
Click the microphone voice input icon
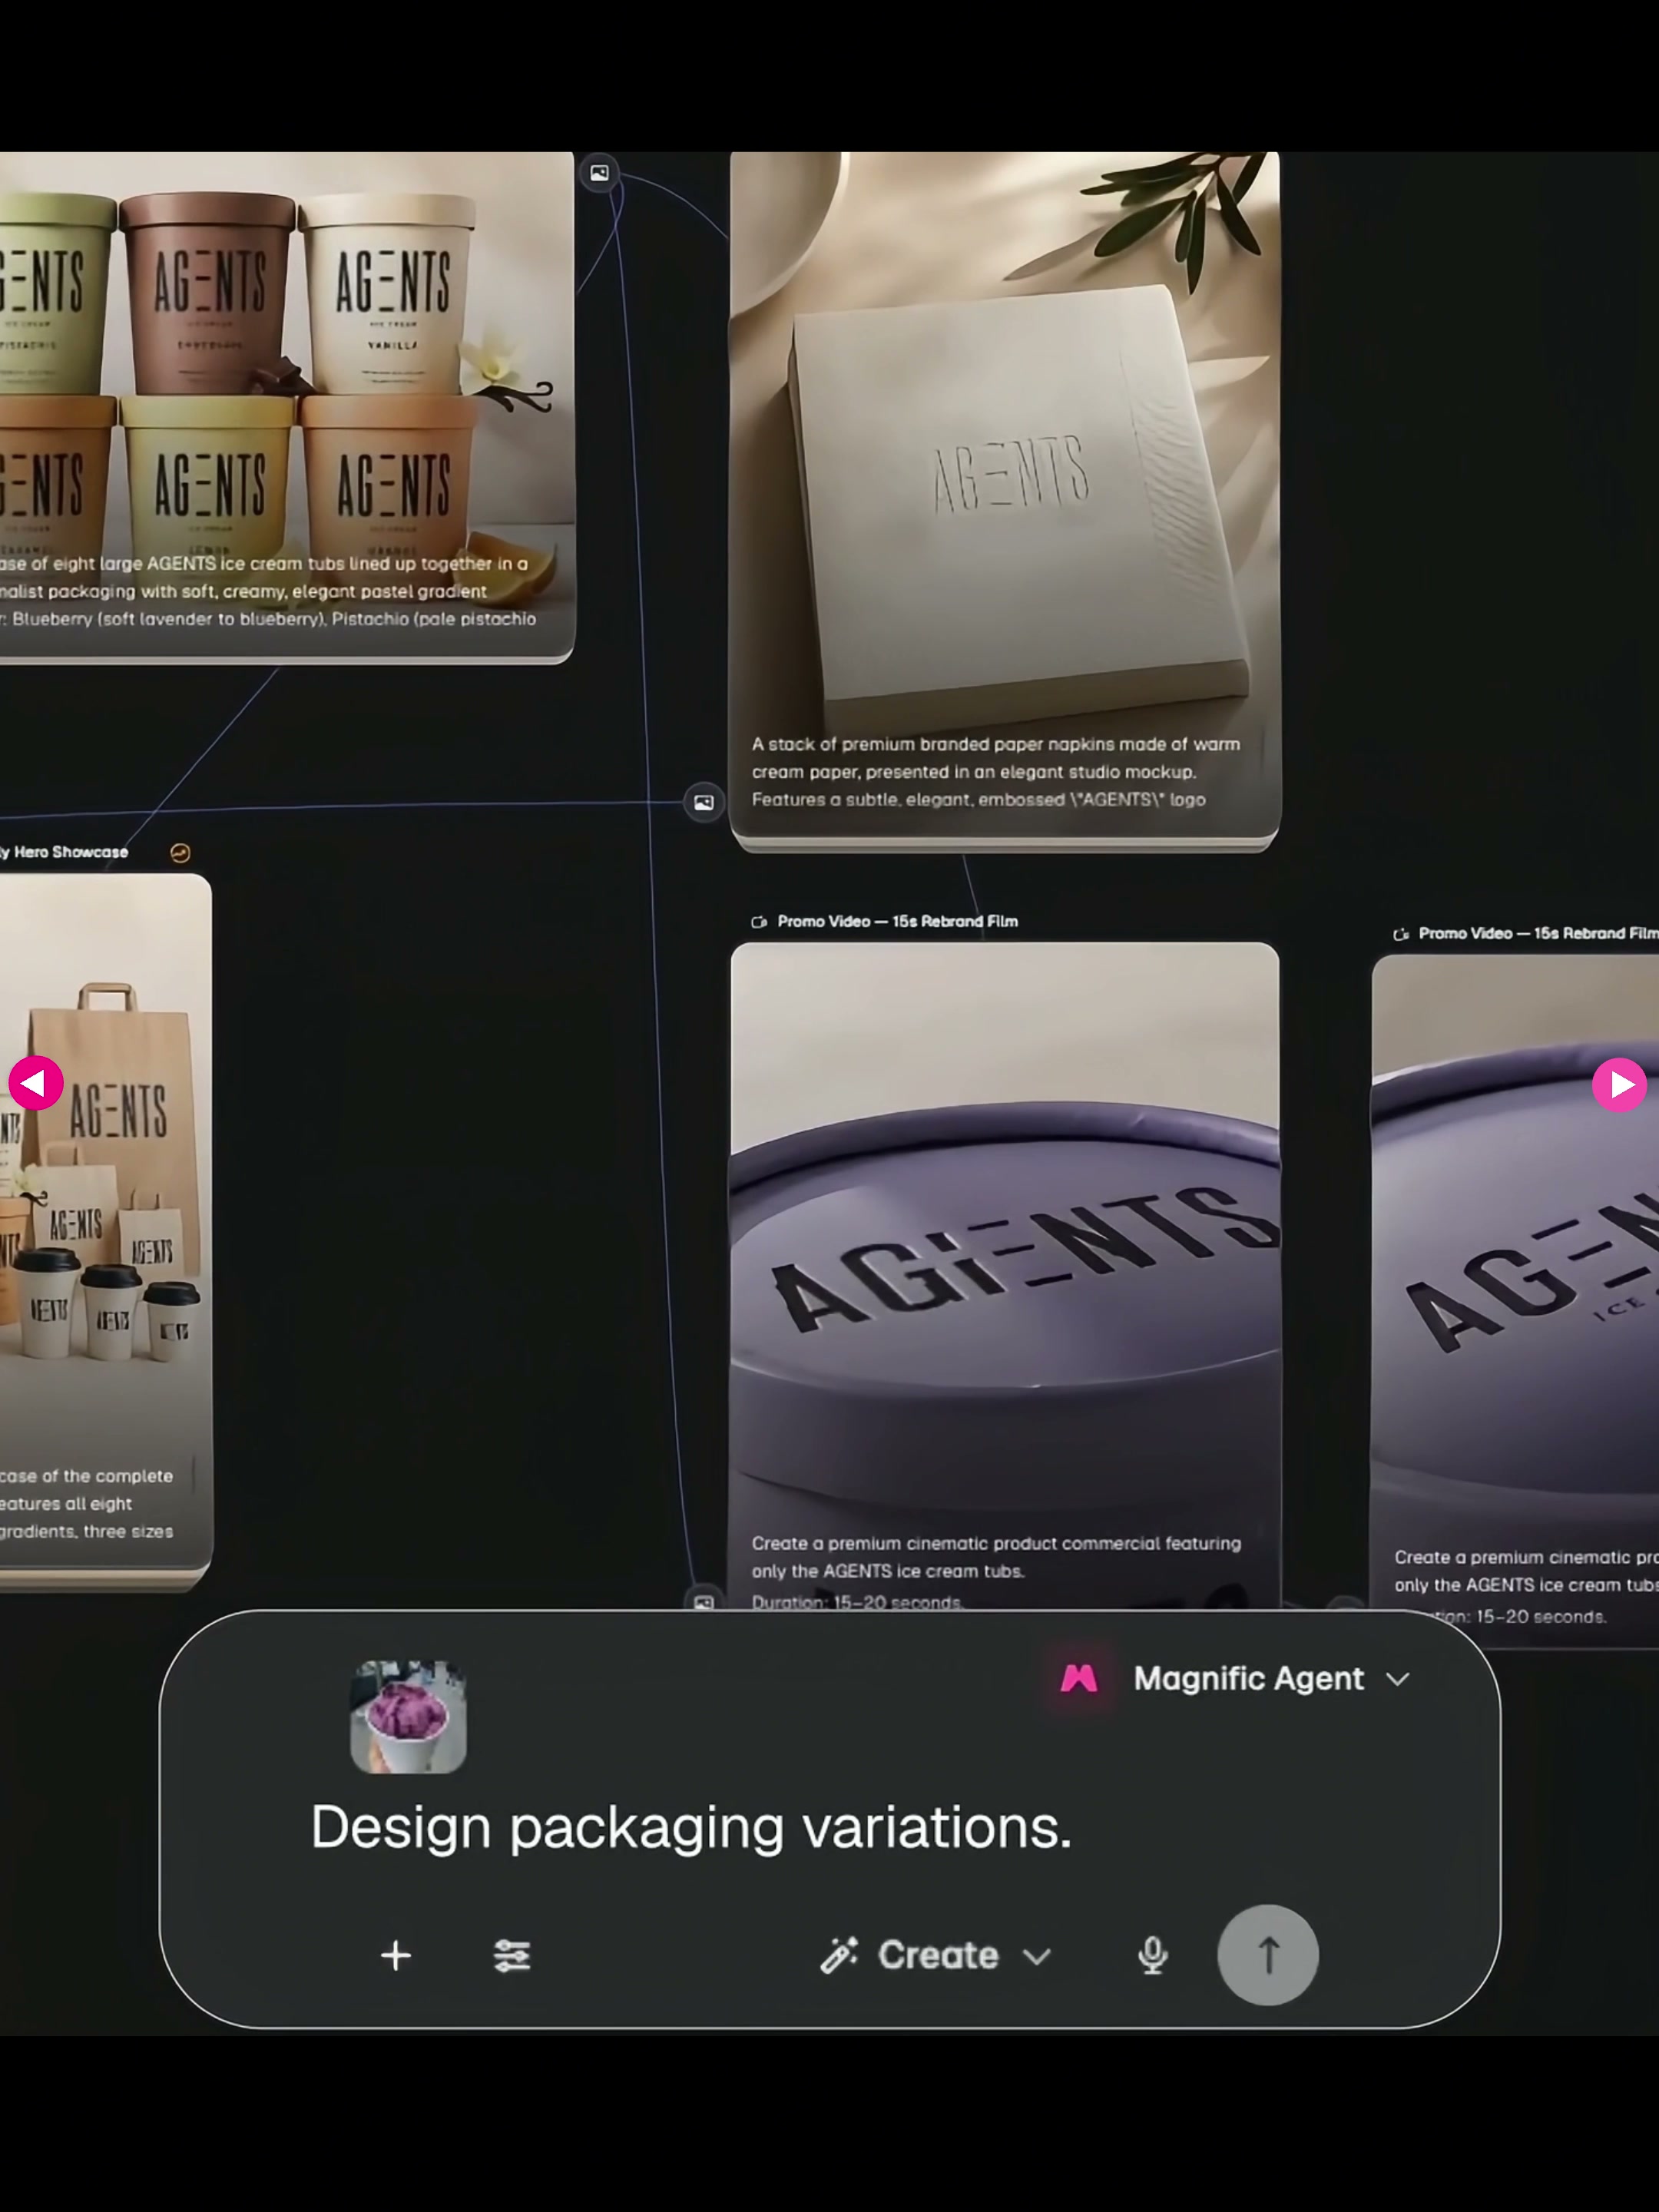coord(1153,1955)
